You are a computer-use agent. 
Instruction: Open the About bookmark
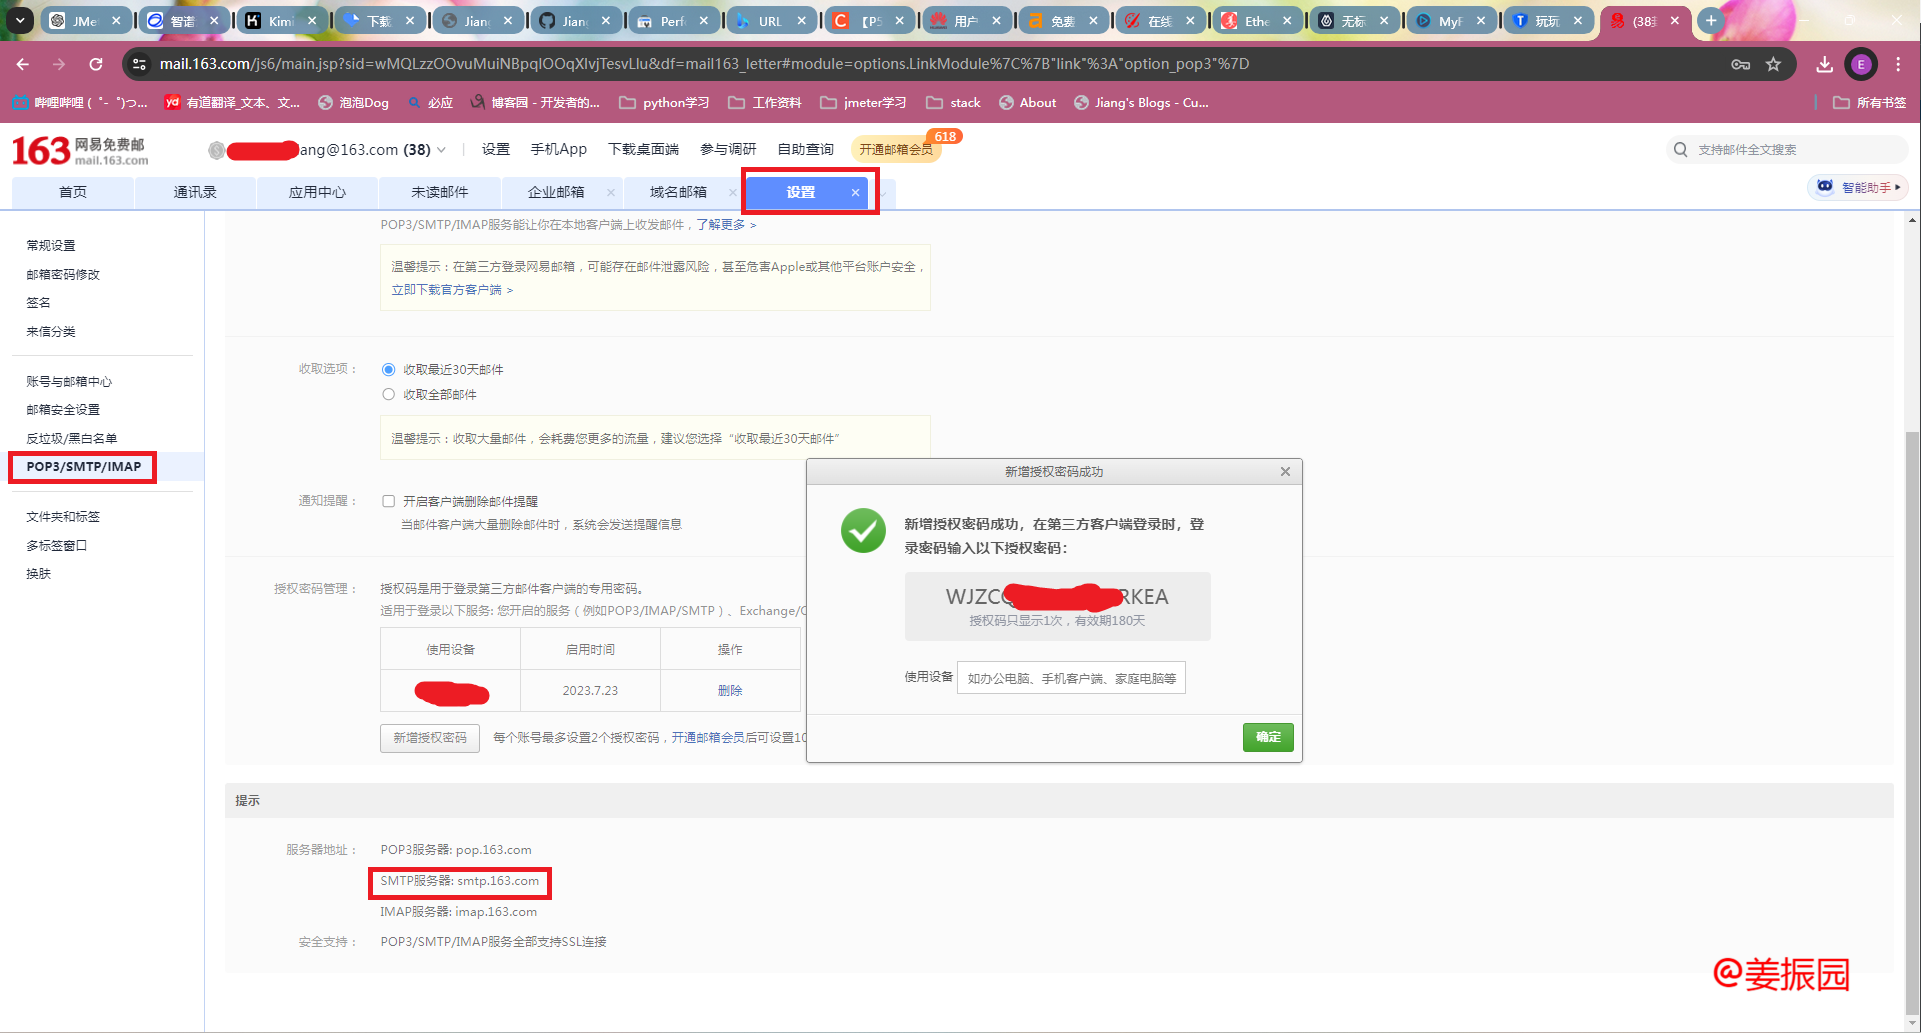coord(1027,103)
